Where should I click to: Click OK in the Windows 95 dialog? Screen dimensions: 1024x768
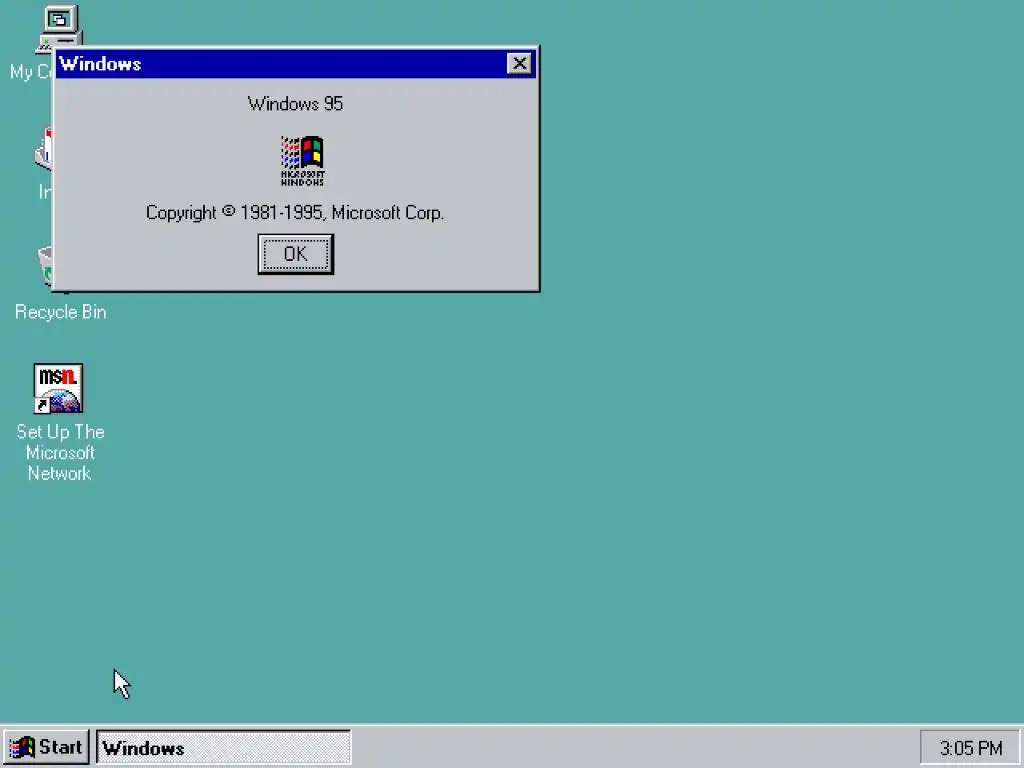click(x=296, y=254)
